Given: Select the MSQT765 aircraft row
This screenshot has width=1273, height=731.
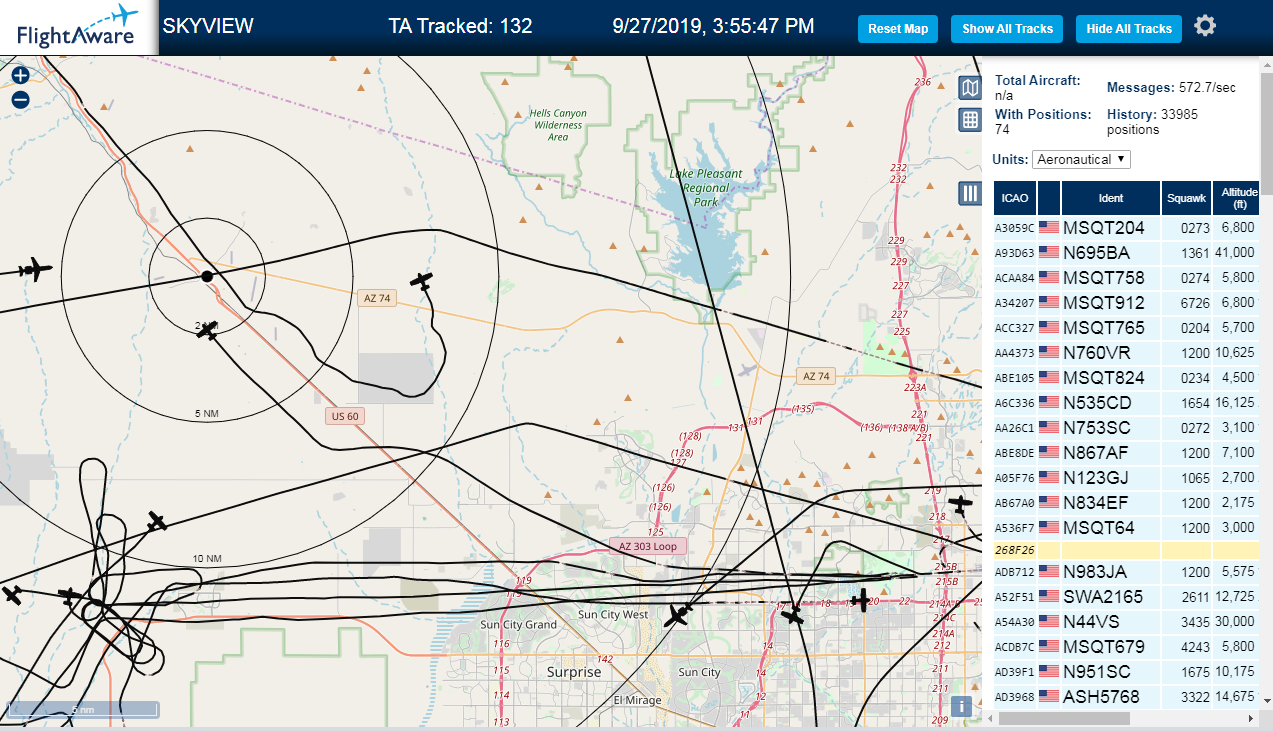Looking at the screenshot, I should click(x=1127, y=327).
